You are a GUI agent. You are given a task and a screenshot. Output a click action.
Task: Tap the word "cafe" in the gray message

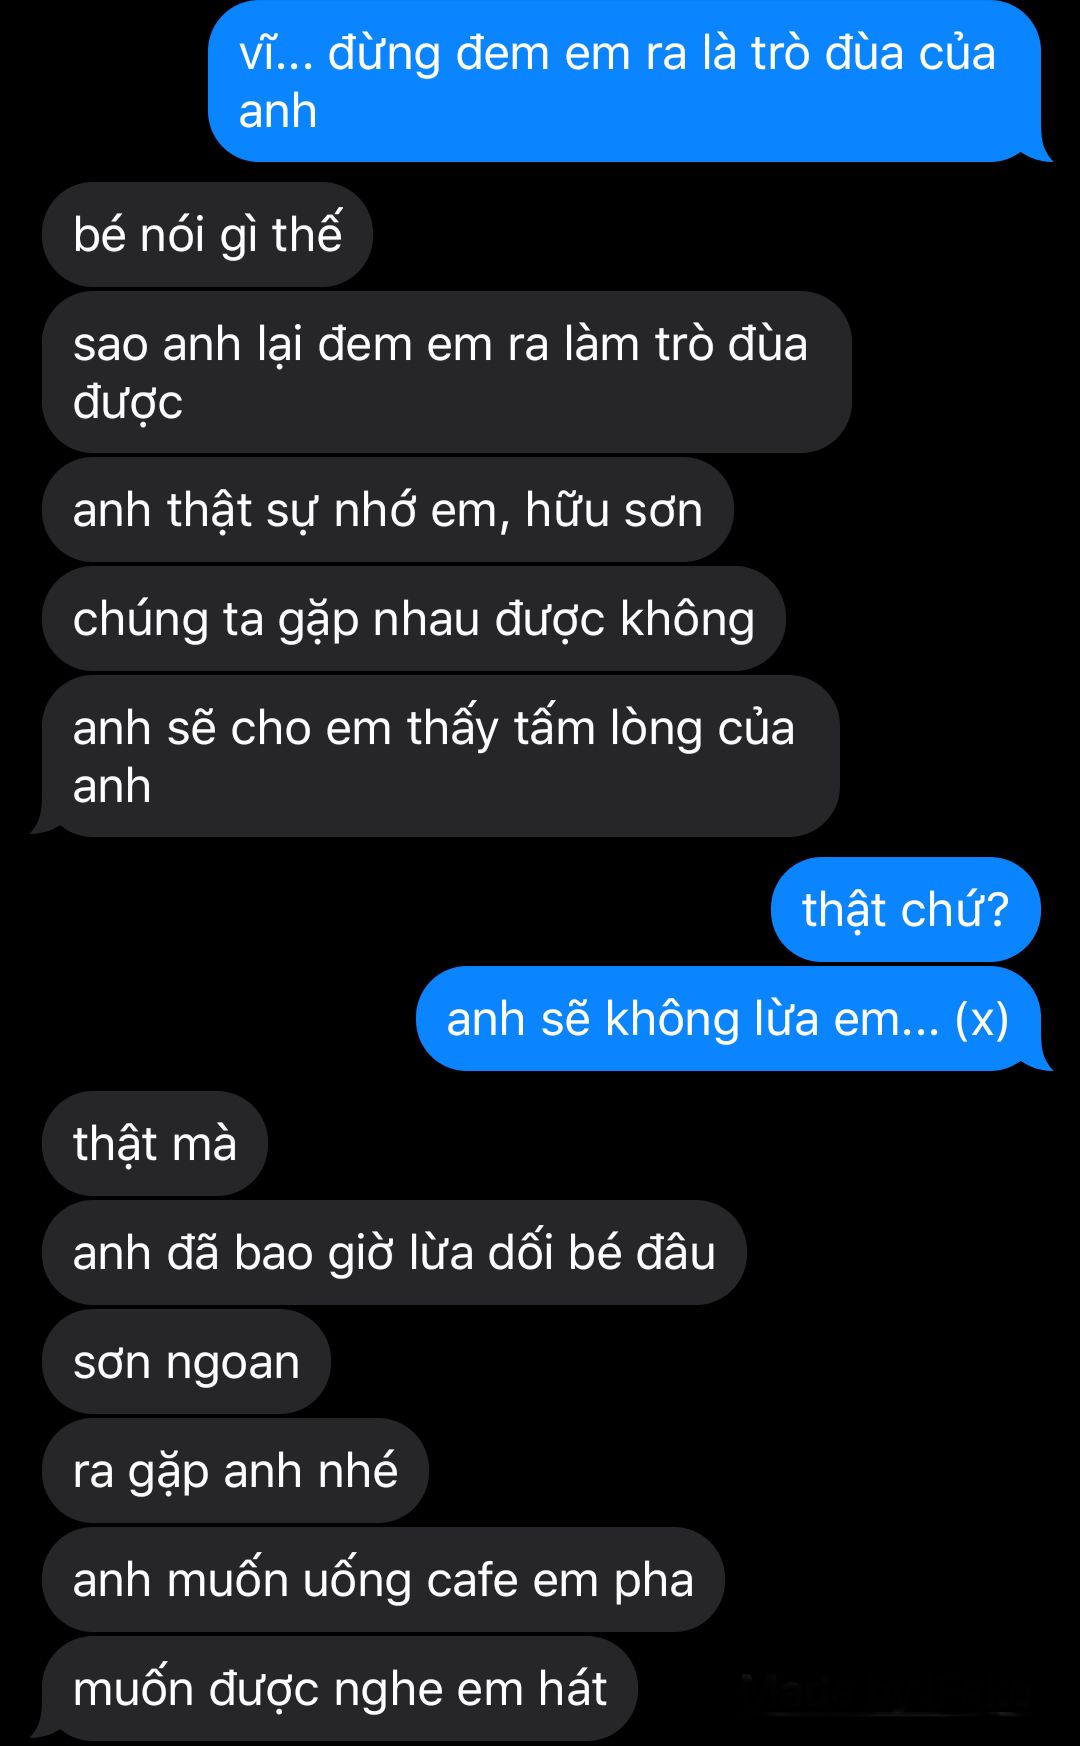[472, 1580]
